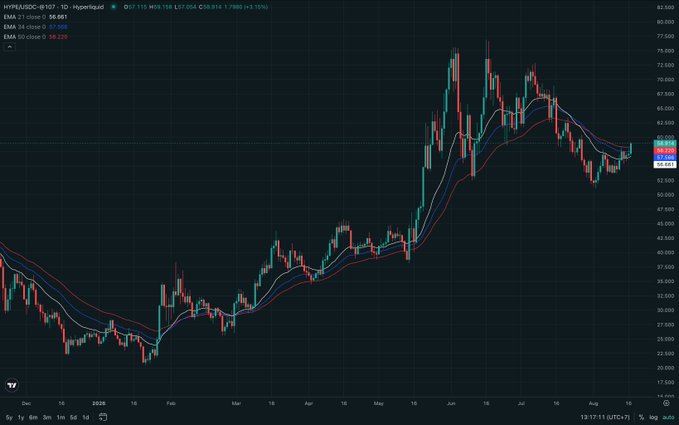
Task: Click the 50.000 price axis label
Action: [665, 195]
